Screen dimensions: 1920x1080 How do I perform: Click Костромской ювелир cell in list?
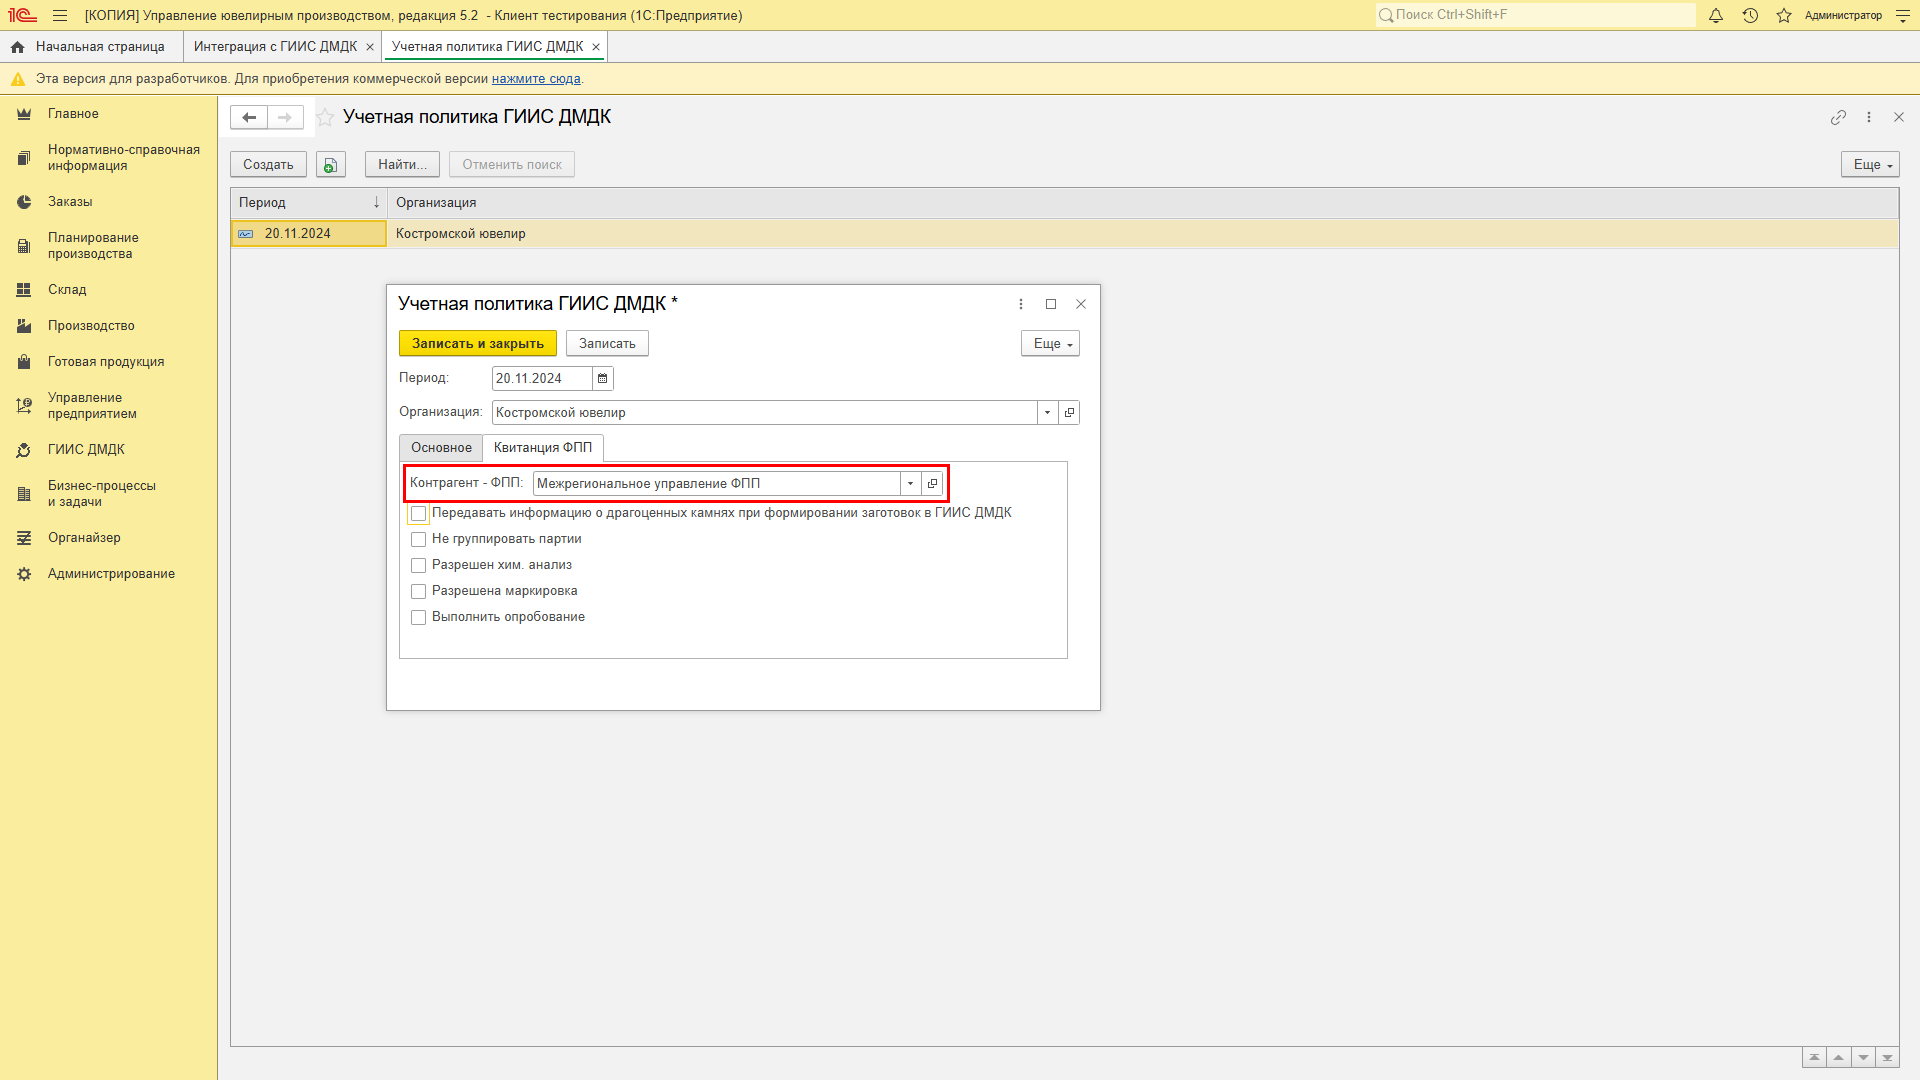tap(460, 233)
